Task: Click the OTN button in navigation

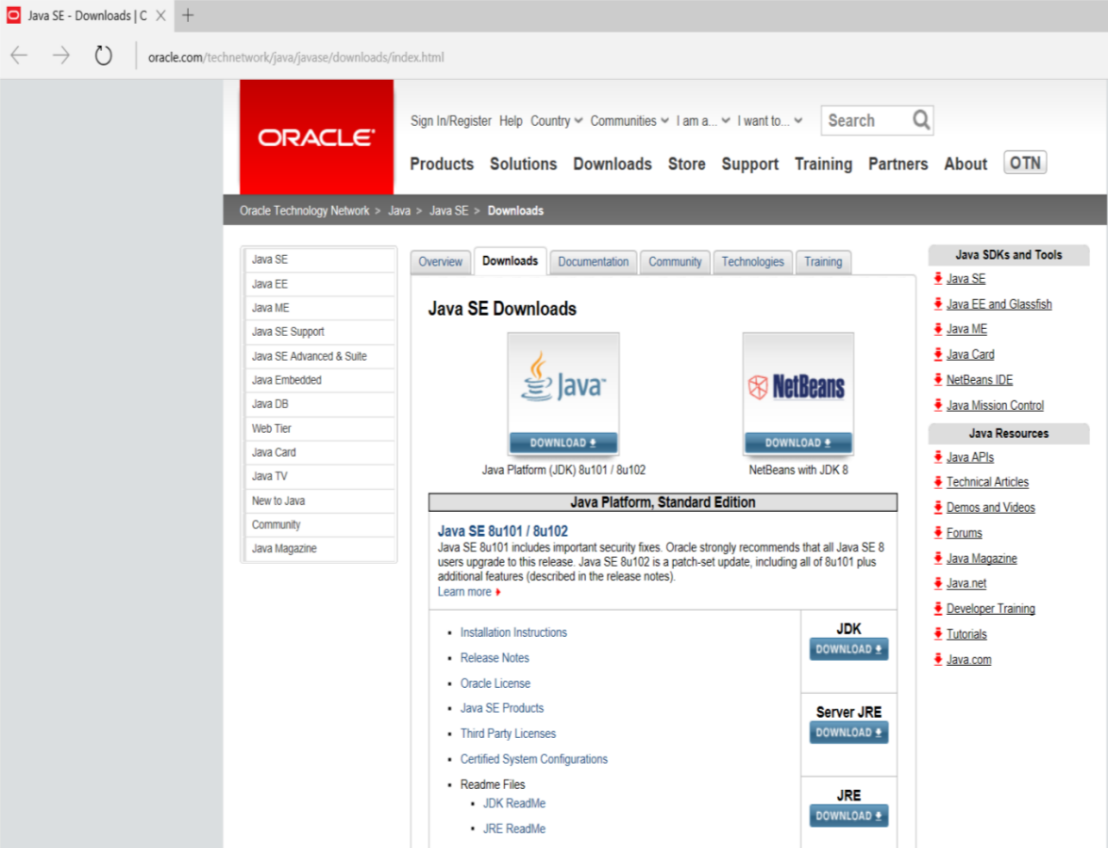Action: point(1025,163)
